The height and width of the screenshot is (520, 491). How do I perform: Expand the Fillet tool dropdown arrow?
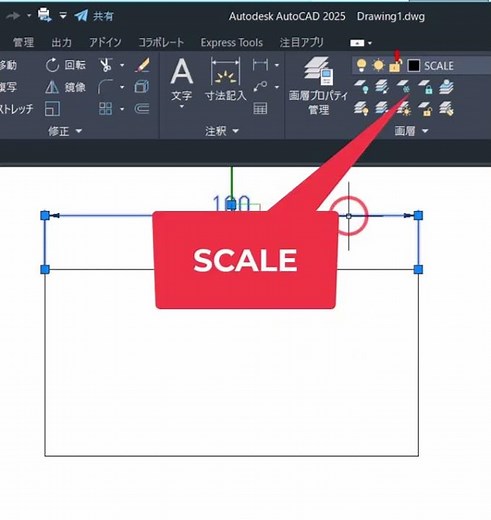pyautogui.click(x=122, y=87)
